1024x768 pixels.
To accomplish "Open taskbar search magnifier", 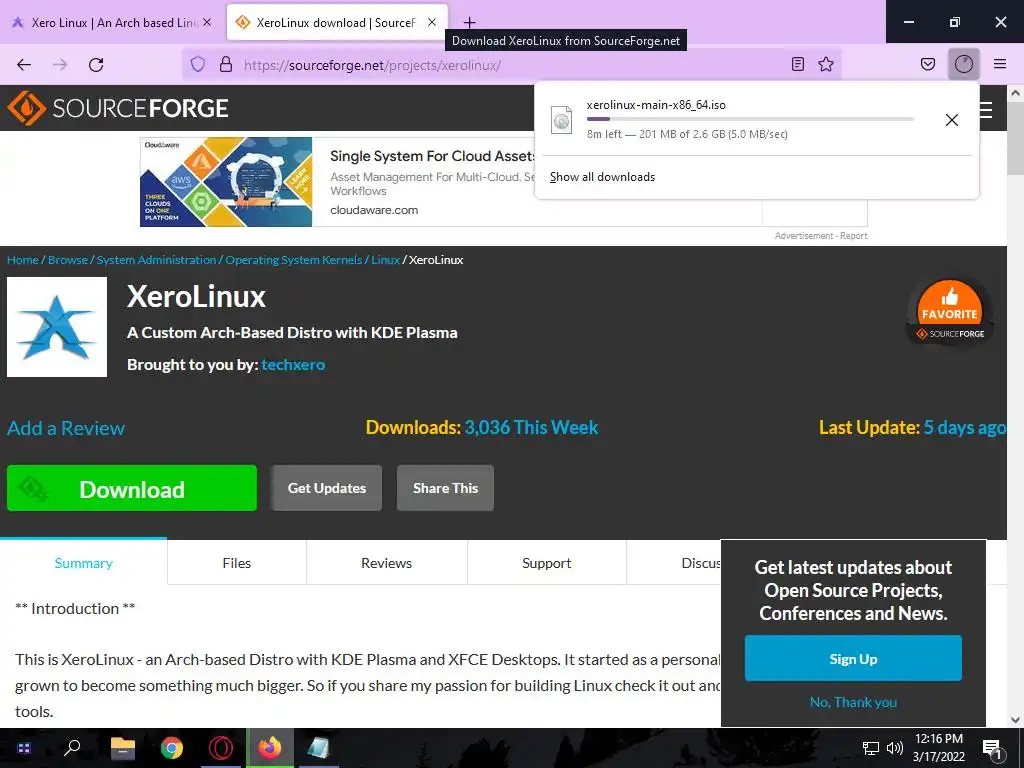I will tap(72, 748).
